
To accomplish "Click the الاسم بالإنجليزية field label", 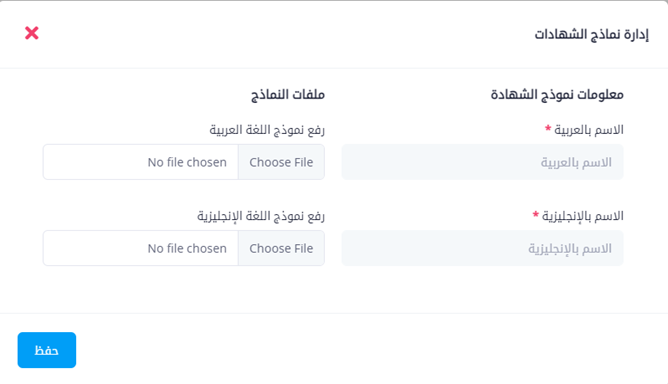I will pyautogui.click(x=582, y=216).
